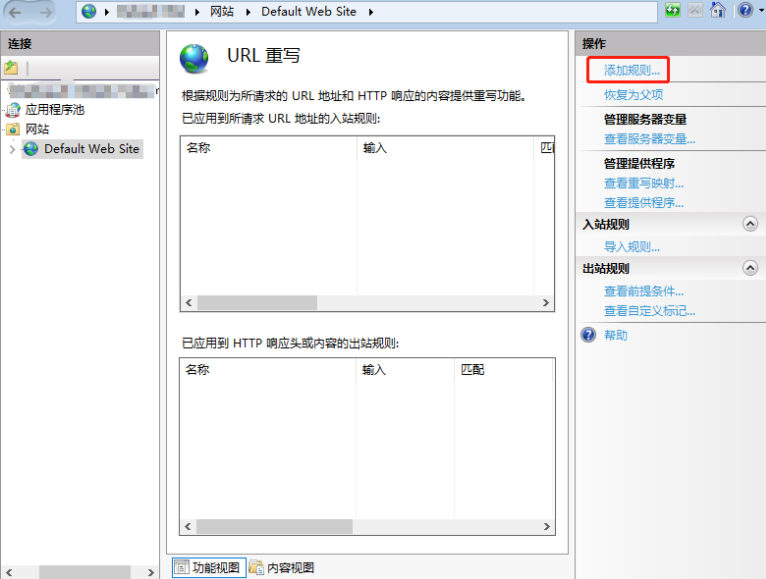Viewport: 766px width, 579px height.
Task: Click the green refresh page icon
Action: tap(673, 11)
